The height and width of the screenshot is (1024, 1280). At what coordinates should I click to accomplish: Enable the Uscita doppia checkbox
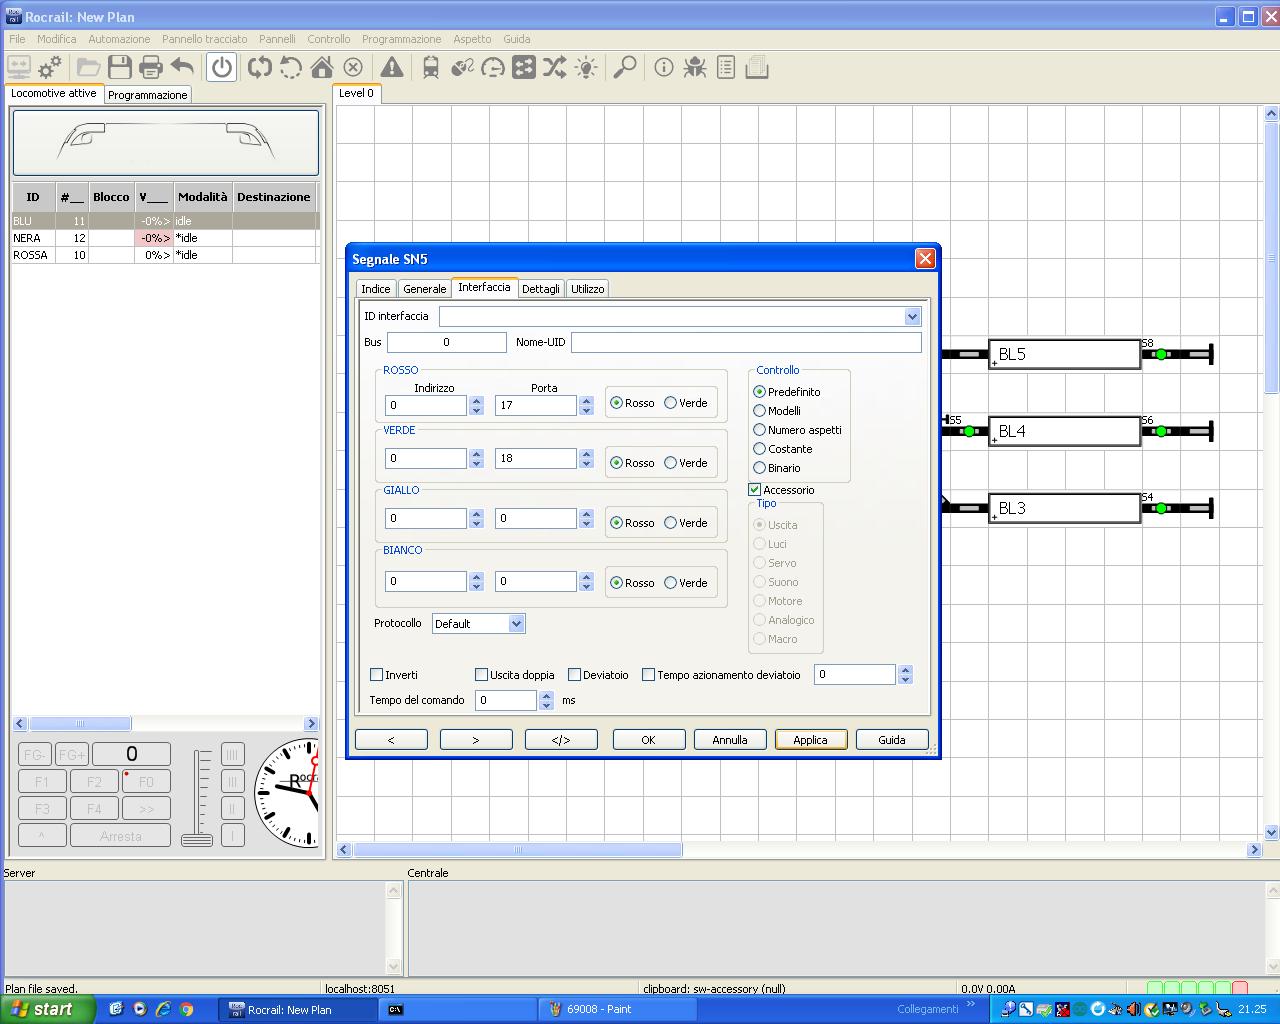pos(482,675)
